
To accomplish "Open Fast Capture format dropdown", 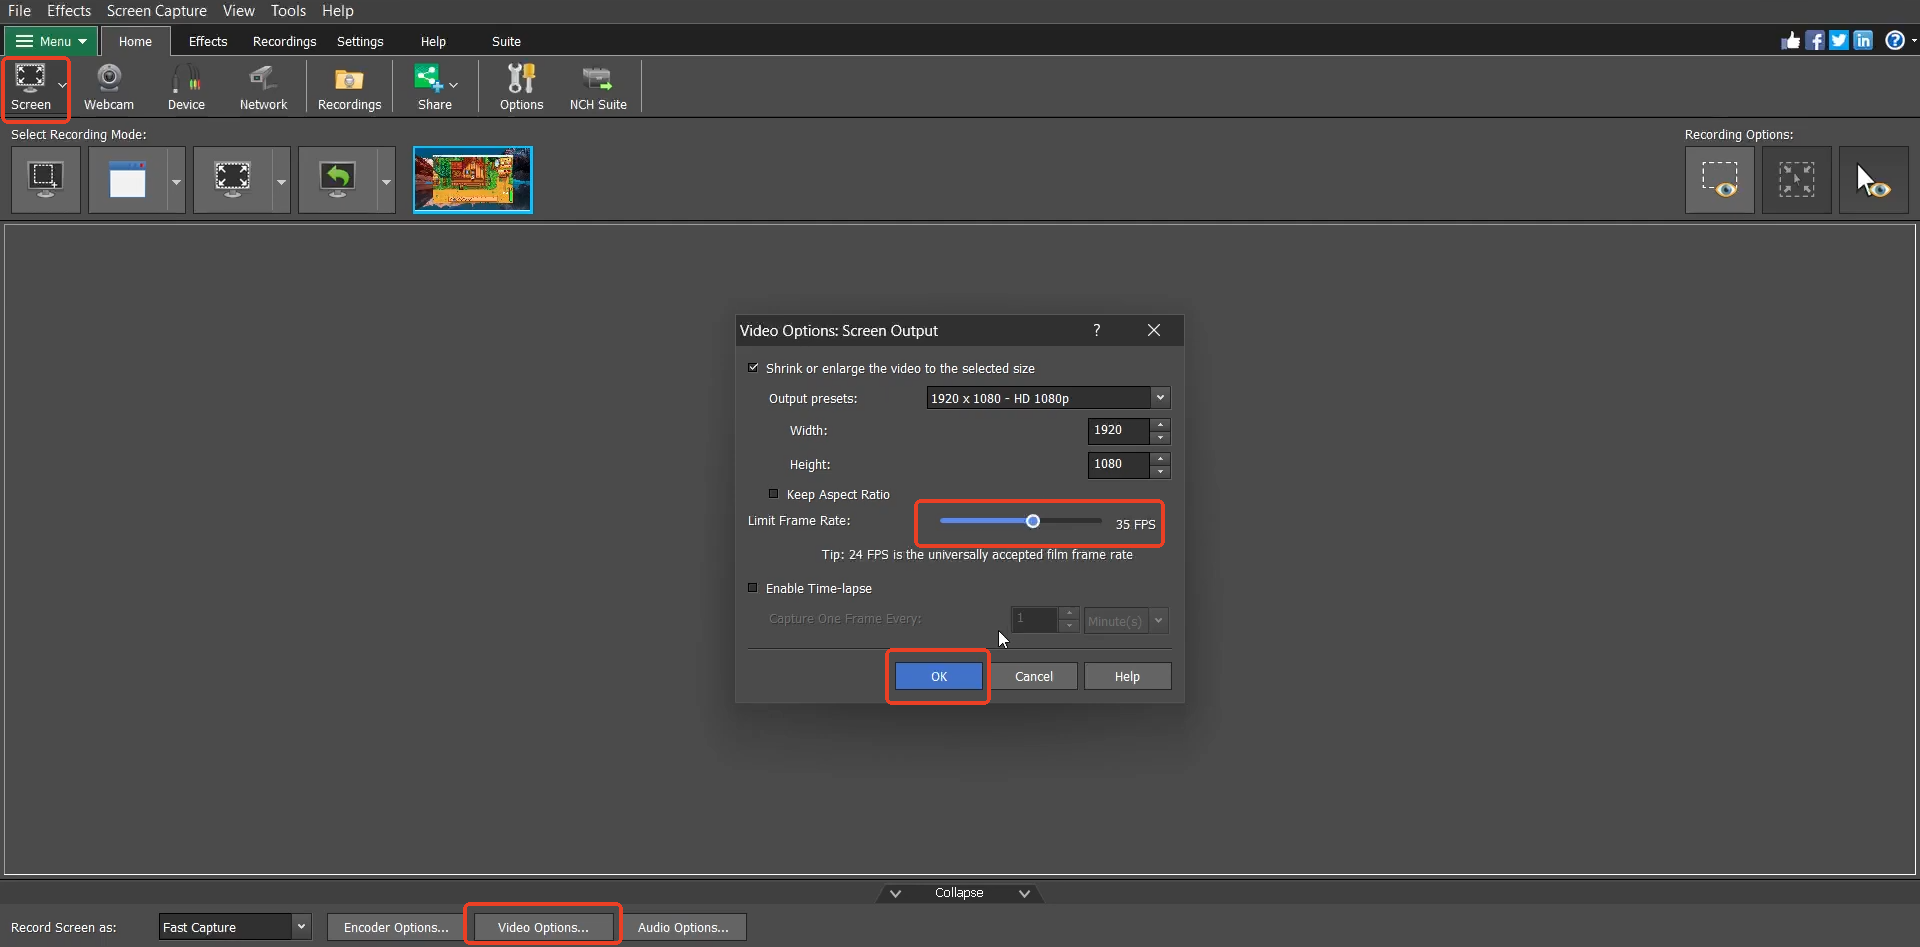I will (x=235, y=927).
